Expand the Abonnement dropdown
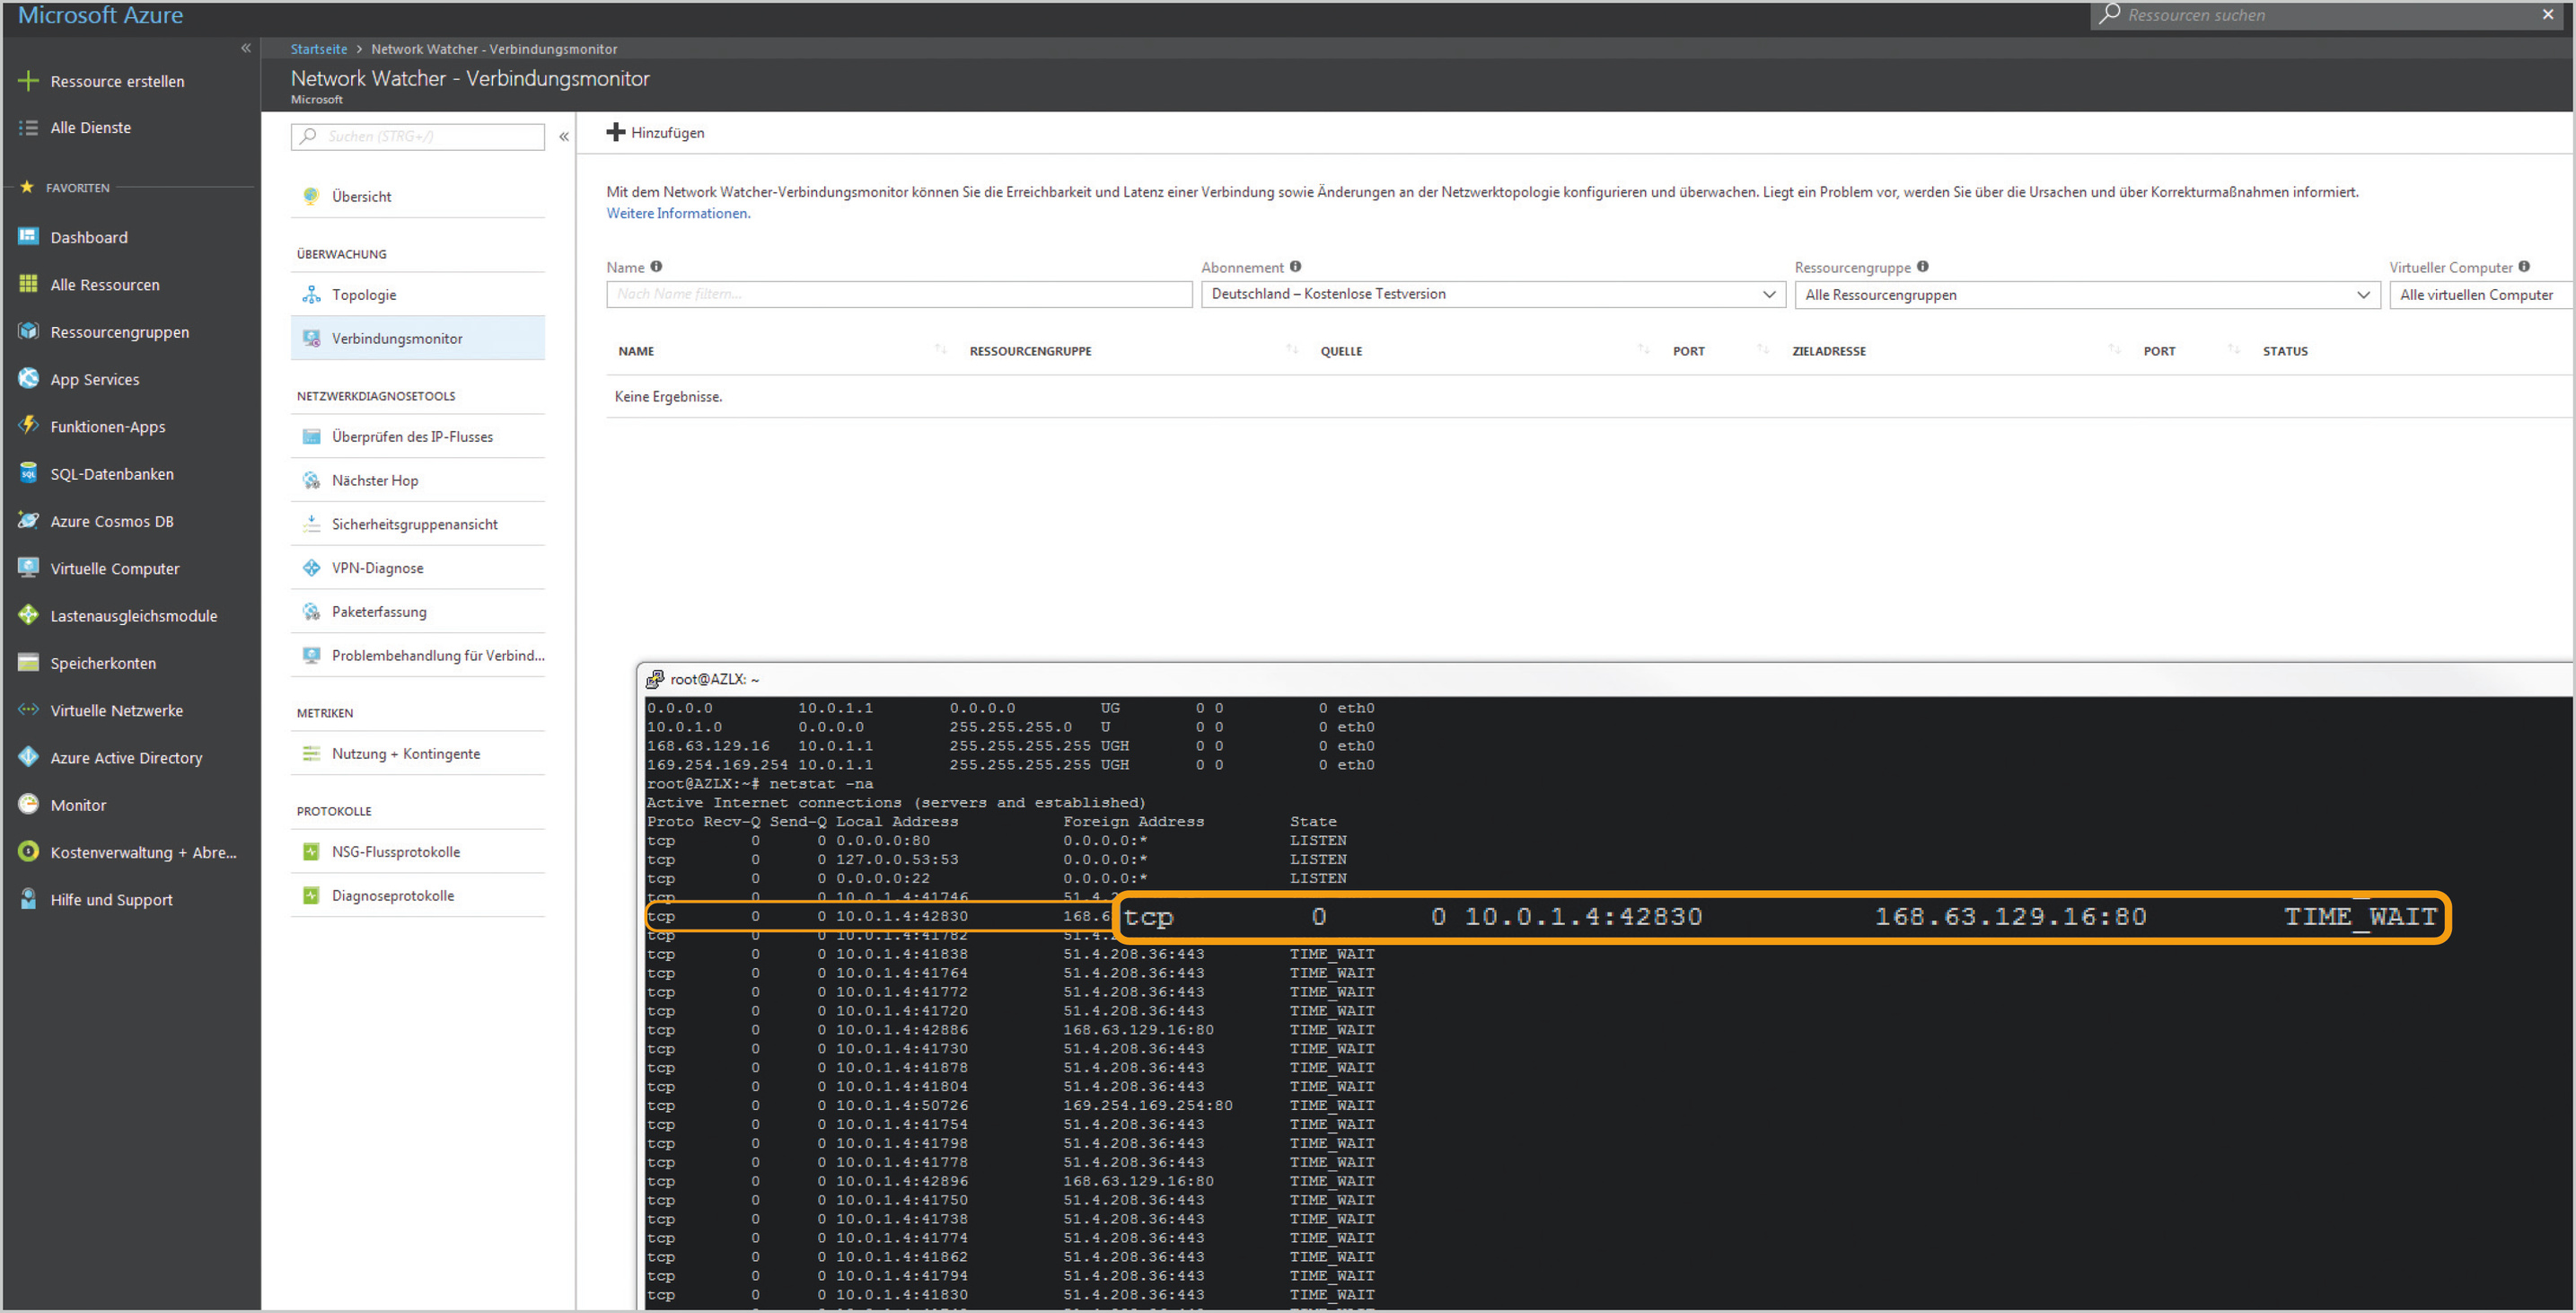The image size is (2576, 1313). pos(1768,295)
